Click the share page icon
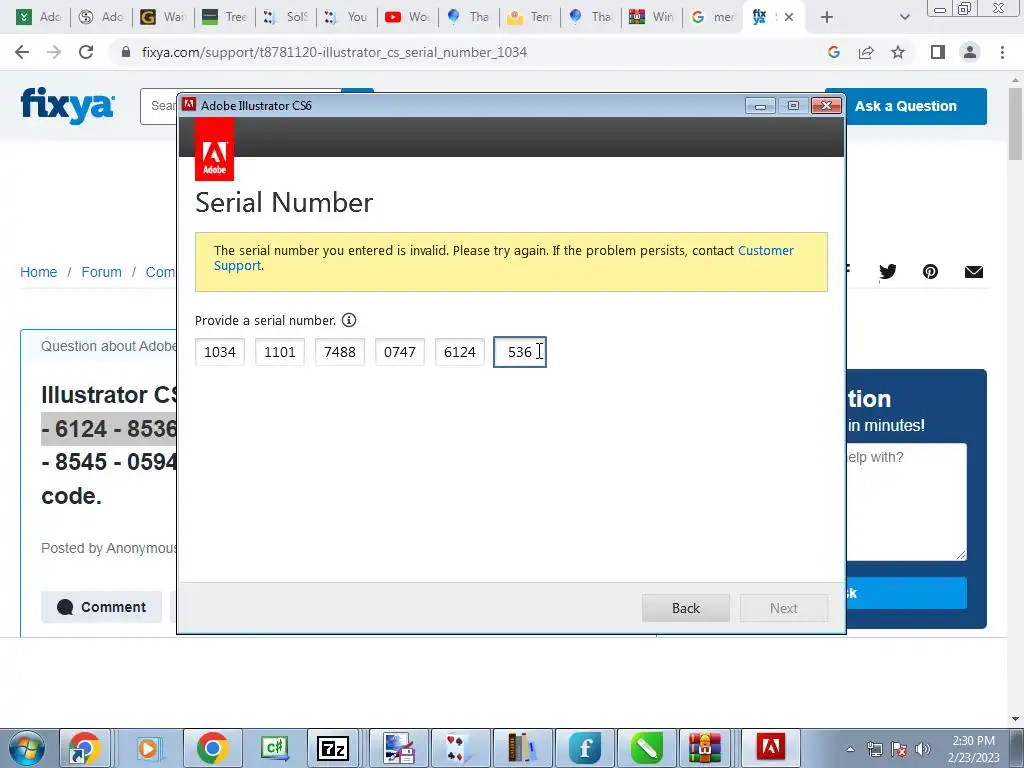The image size is (1024, 768). point(866,52)
